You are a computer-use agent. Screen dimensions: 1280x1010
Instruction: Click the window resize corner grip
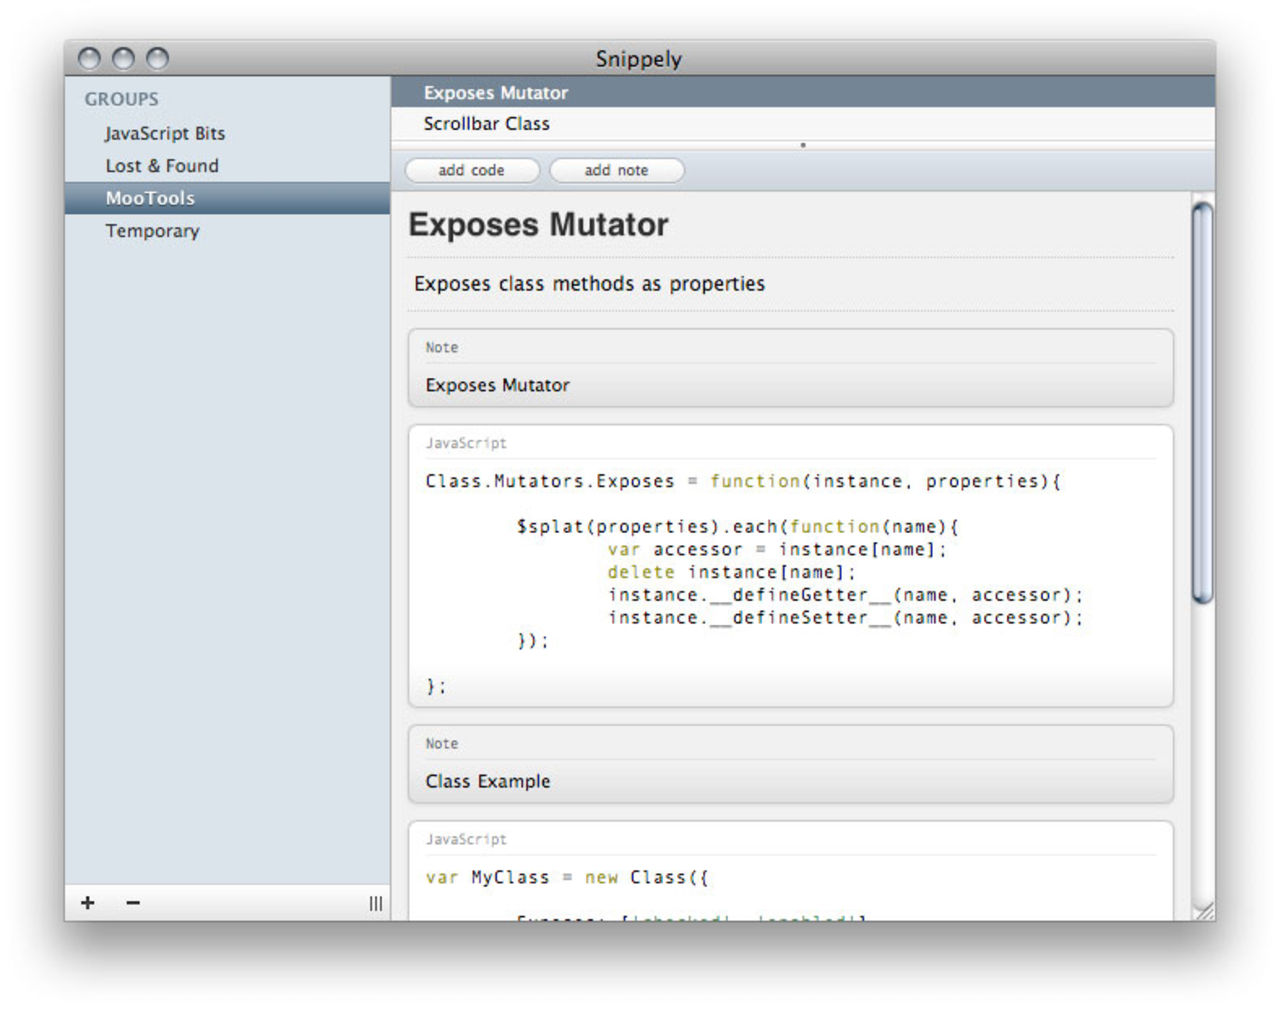click(1205, 910)
